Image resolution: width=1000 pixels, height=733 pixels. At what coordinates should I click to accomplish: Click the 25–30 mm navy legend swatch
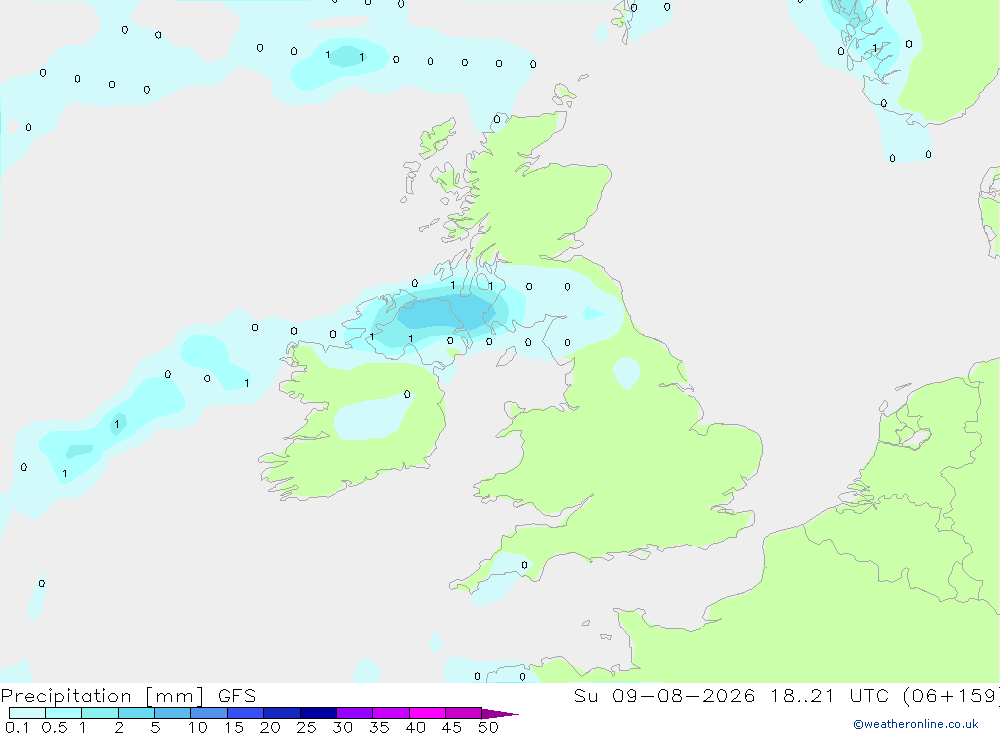tap(318, 713)
